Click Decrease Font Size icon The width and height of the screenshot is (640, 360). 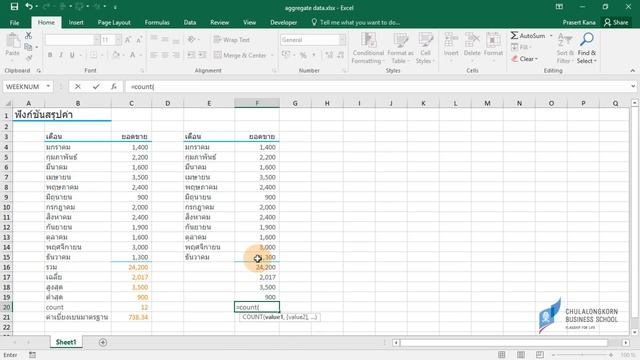(x=139, y=40)
